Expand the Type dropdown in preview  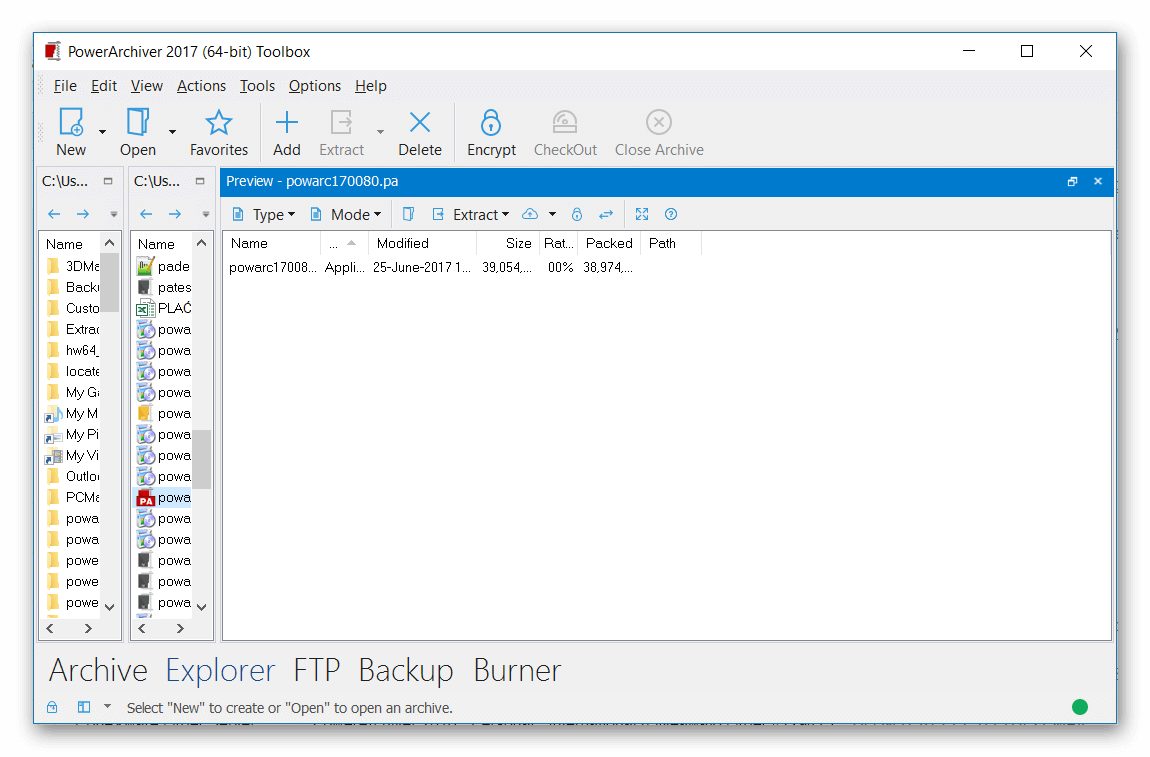point(264,214)
